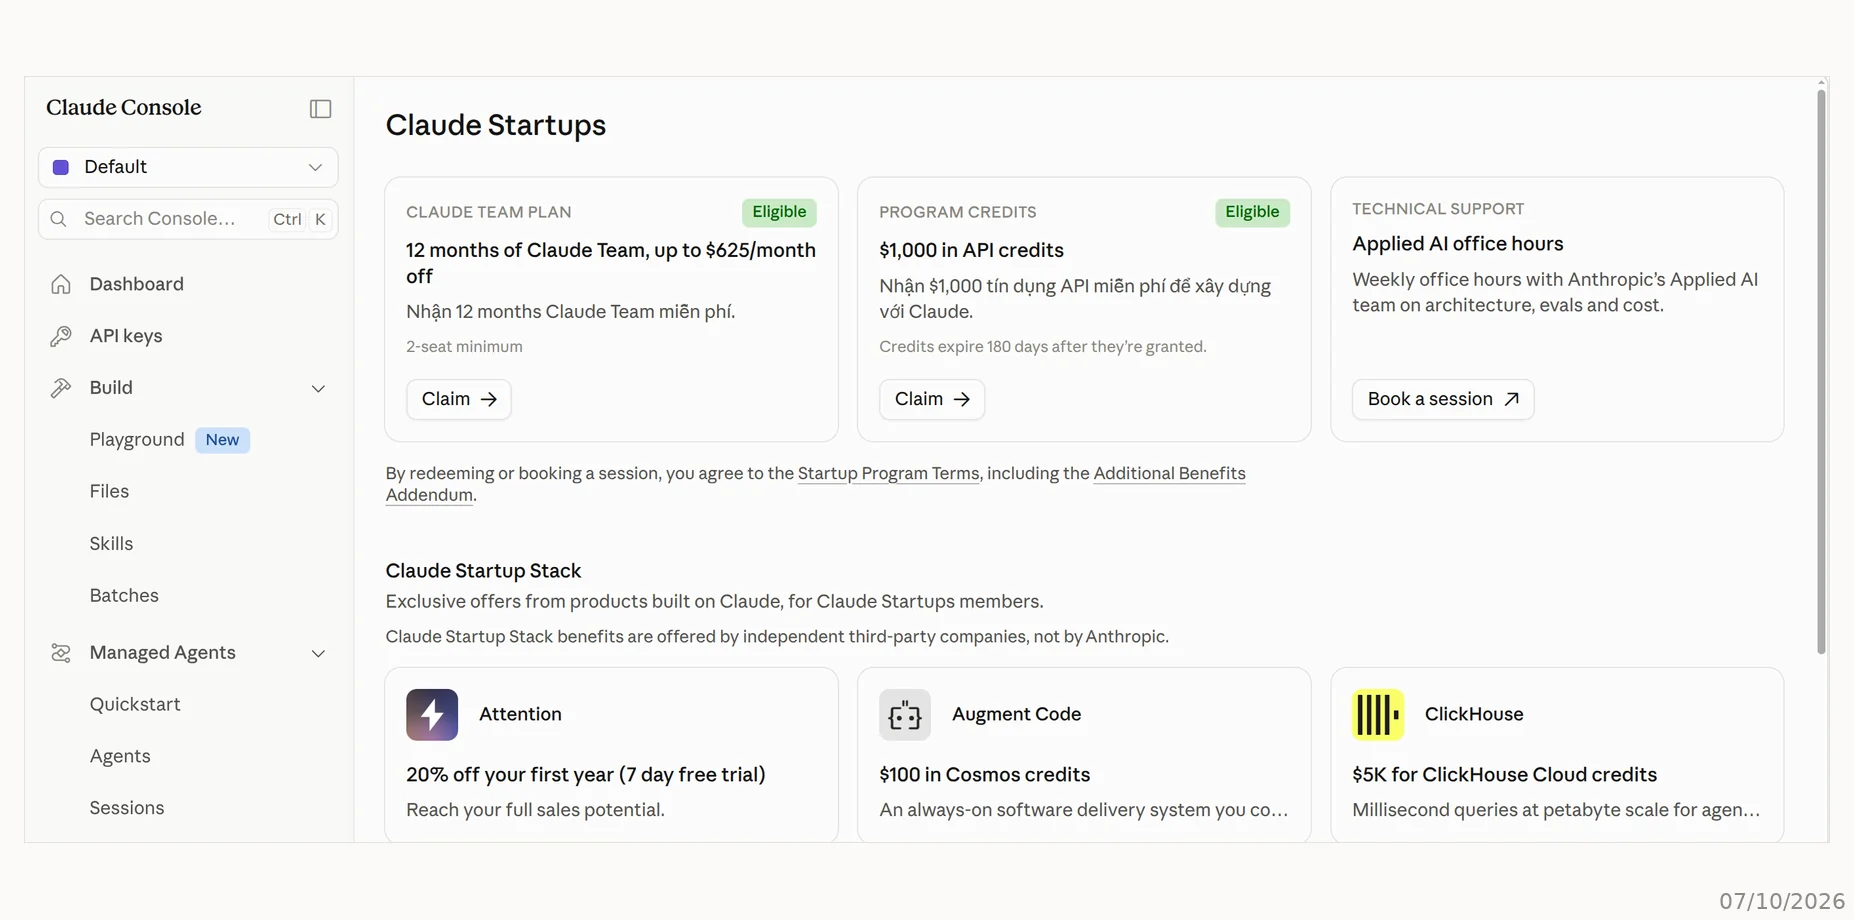Click the "Applied AI office hours" heading

pyautogui.click(x=1457, y=244)
